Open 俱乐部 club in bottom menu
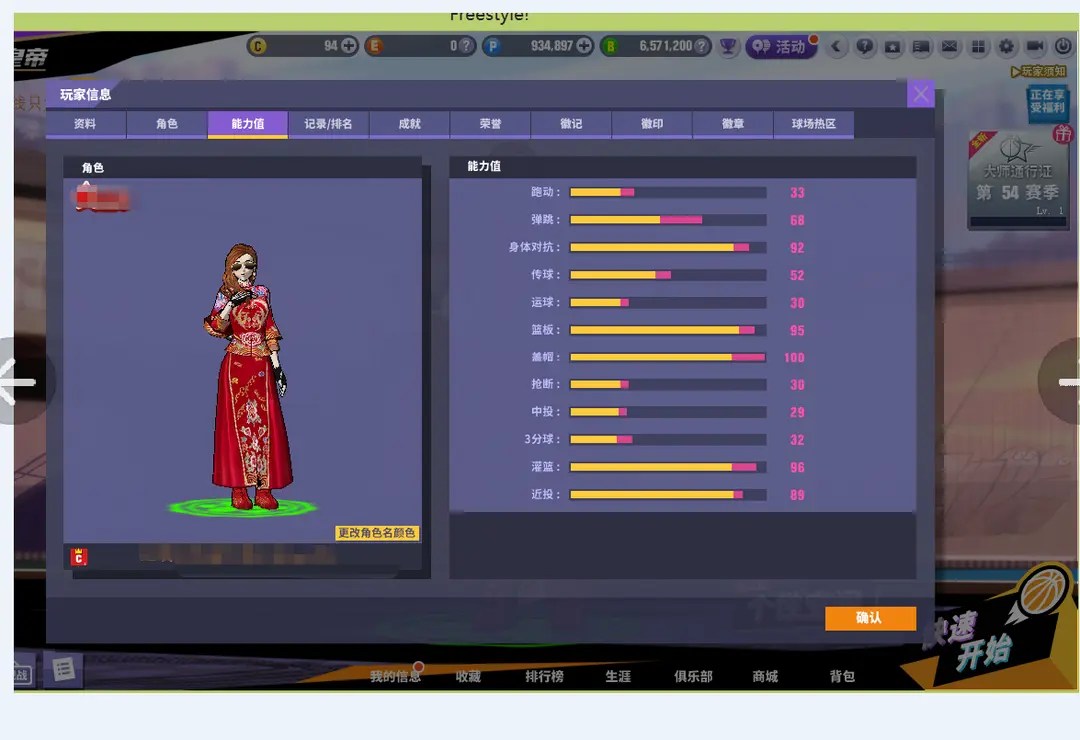 tap(693, 676)
